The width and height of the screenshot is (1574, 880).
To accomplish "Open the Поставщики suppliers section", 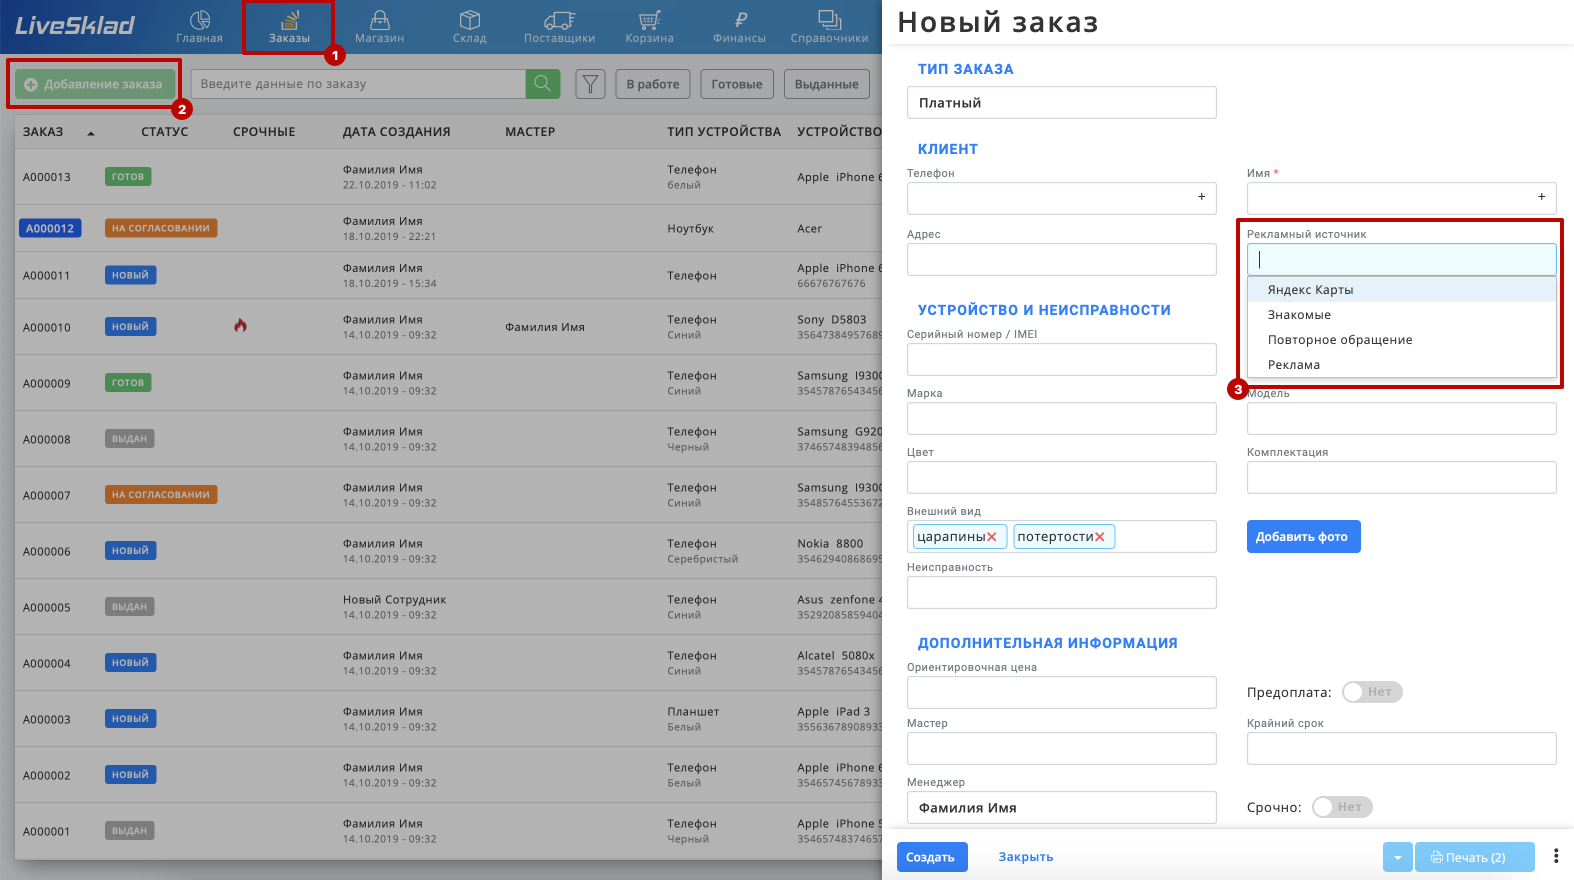I will click(x=559, y=27).
